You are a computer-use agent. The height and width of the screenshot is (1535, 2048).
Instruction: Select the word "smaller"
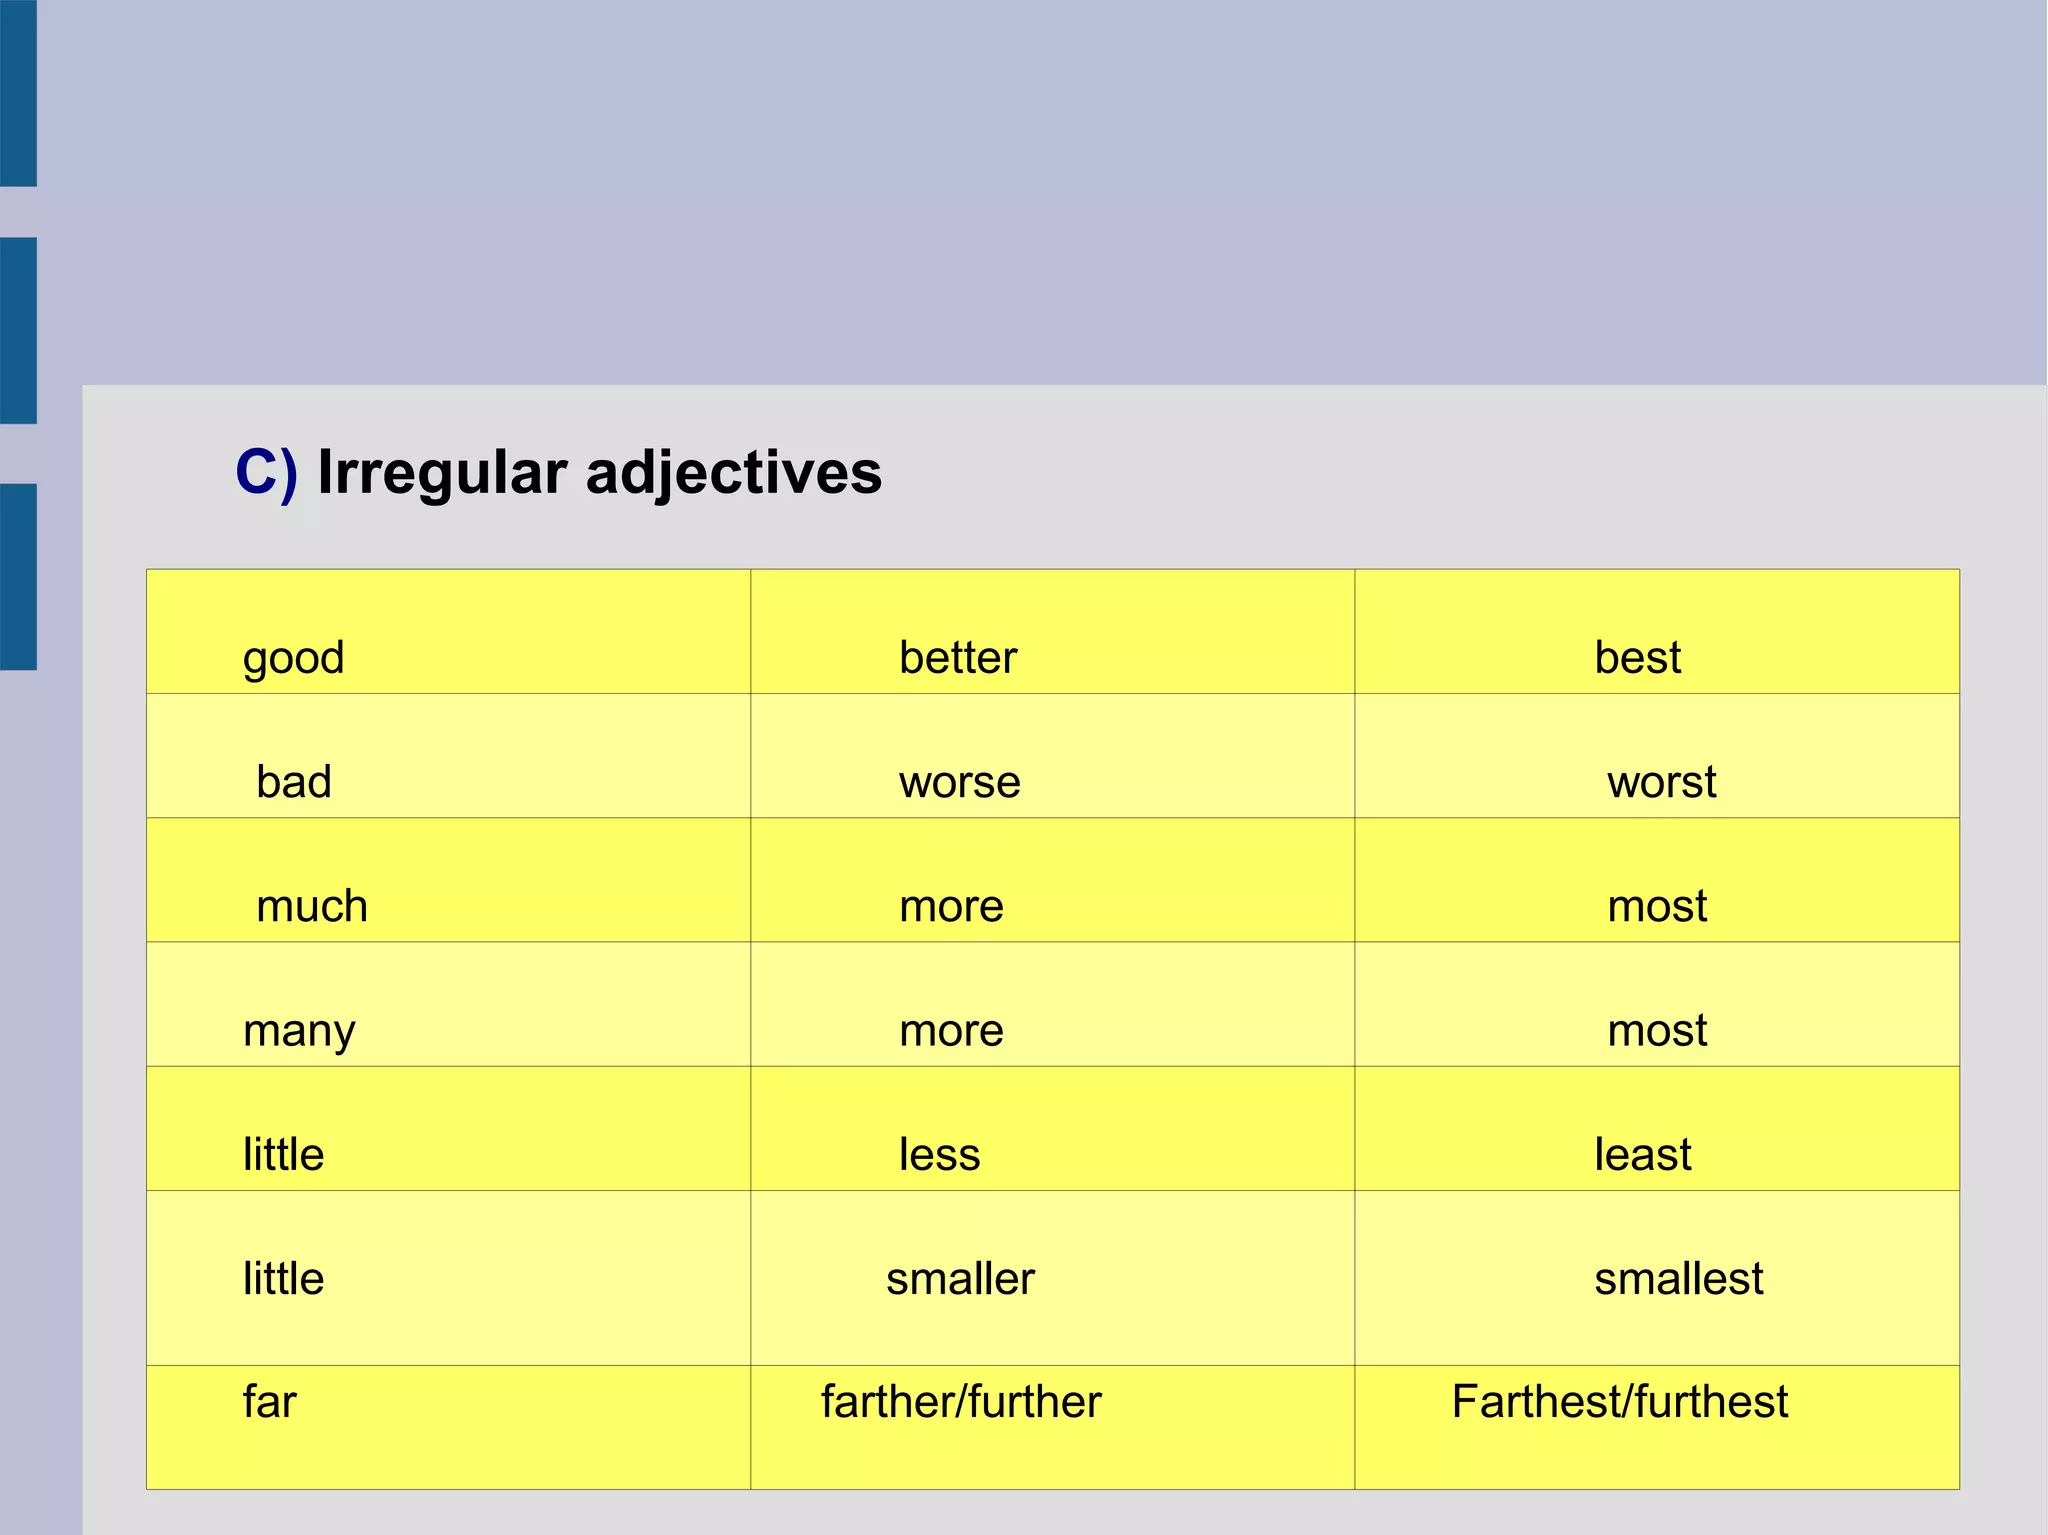coord(960,1279)
